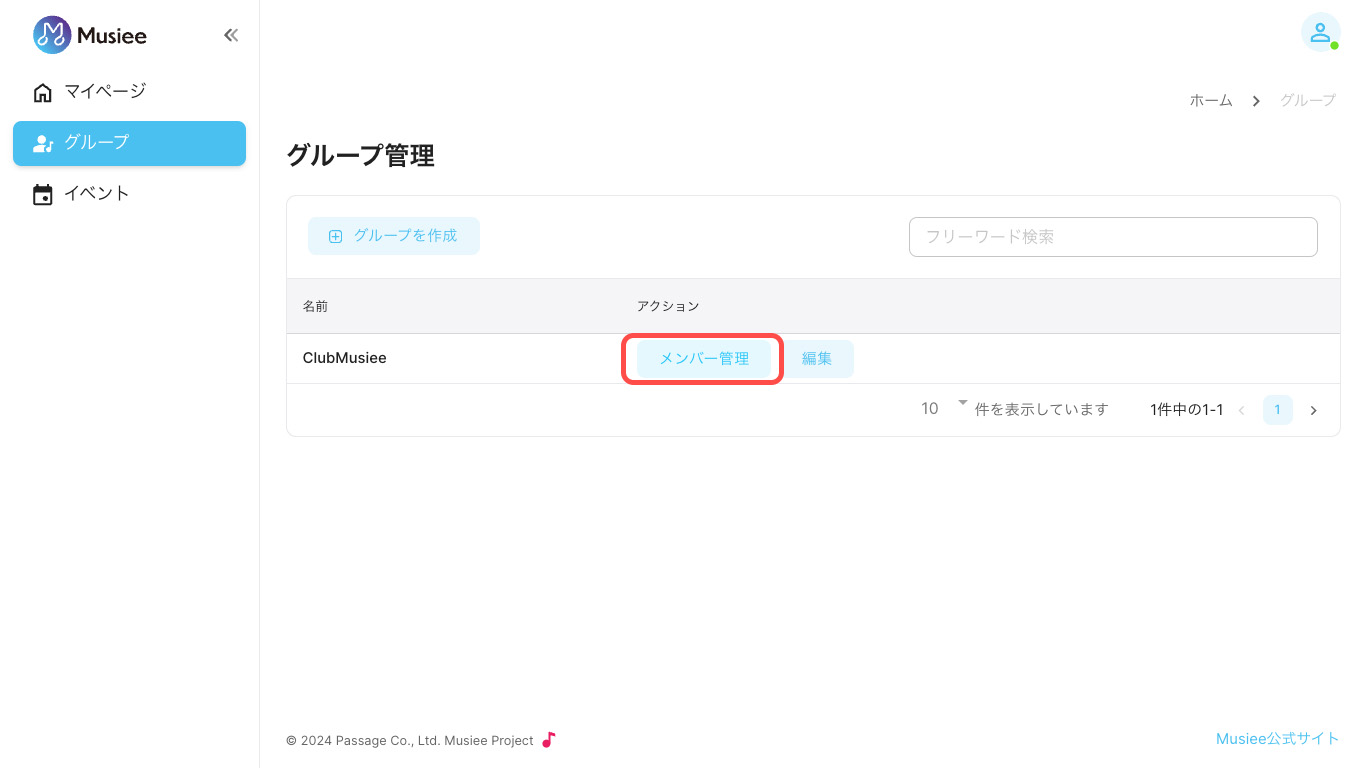Click the home icon beside マイページ
Image resolution: width=1366 pixels, height=768 pixels.
coord(42,92)
